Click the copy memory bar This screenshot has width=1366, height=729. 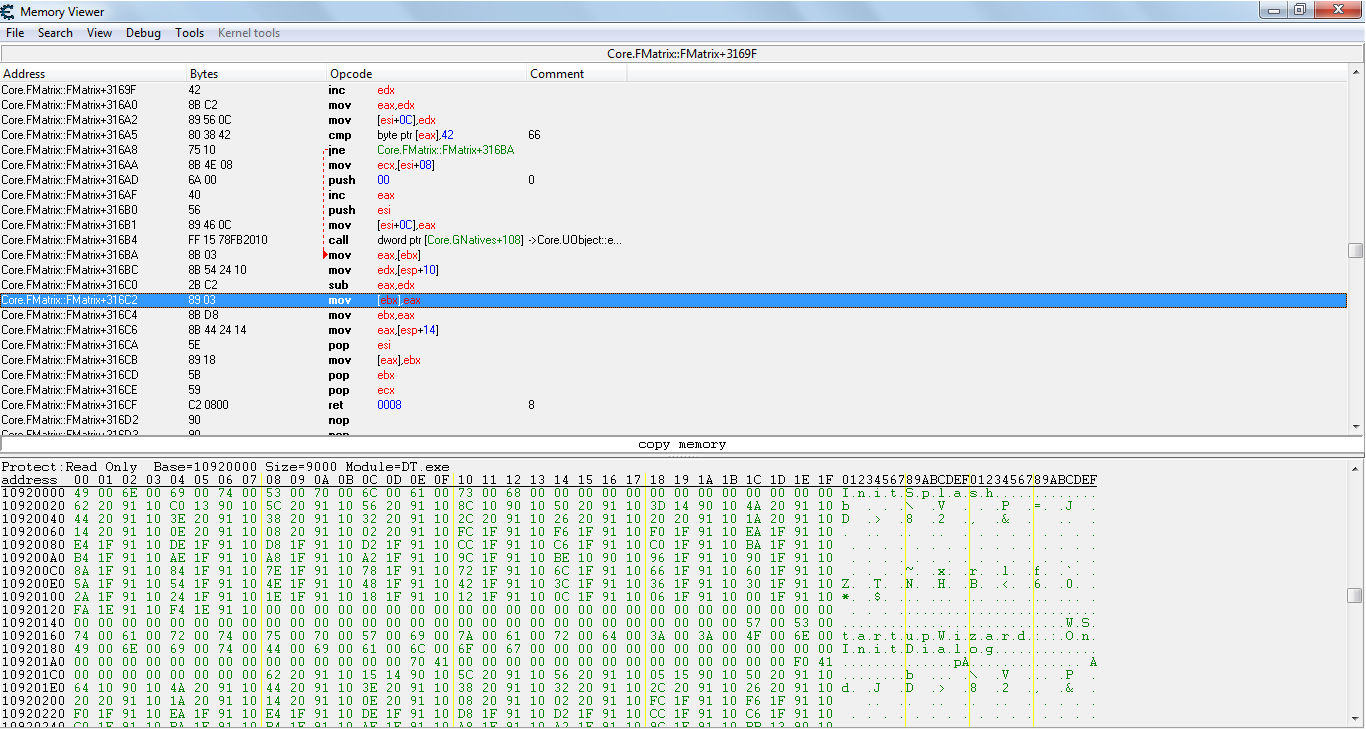[682, 444]
